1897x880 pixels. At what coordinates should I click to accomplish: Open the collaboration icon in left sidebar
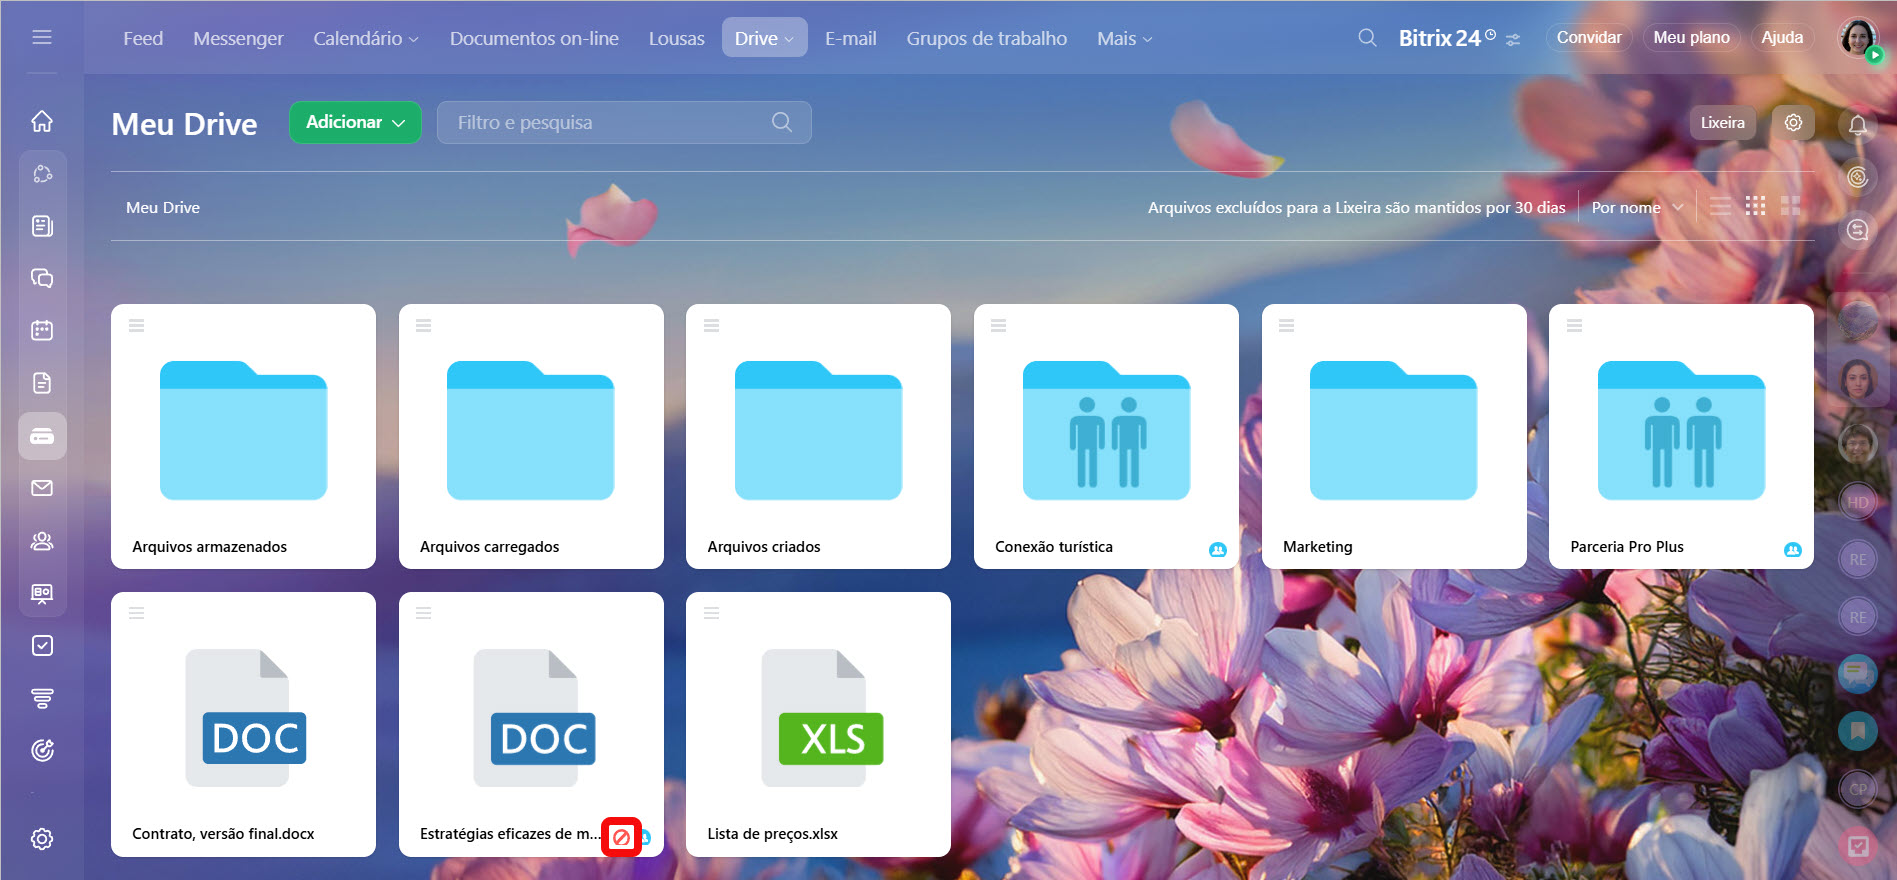click(x=42, y=174)
